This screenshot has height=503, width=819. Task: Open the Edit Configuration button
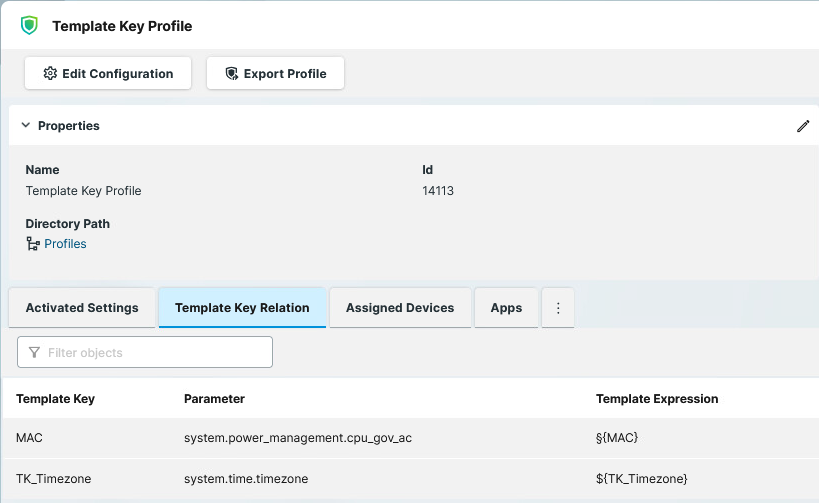click(108, 74)
